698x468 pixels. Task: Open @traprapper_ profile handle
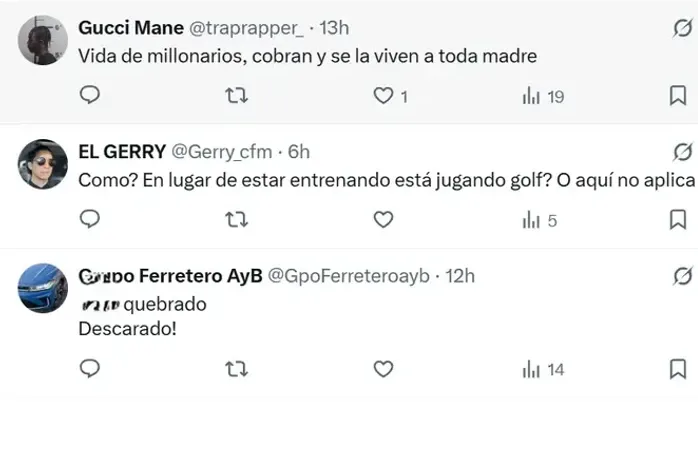click(x=248, y=28)
